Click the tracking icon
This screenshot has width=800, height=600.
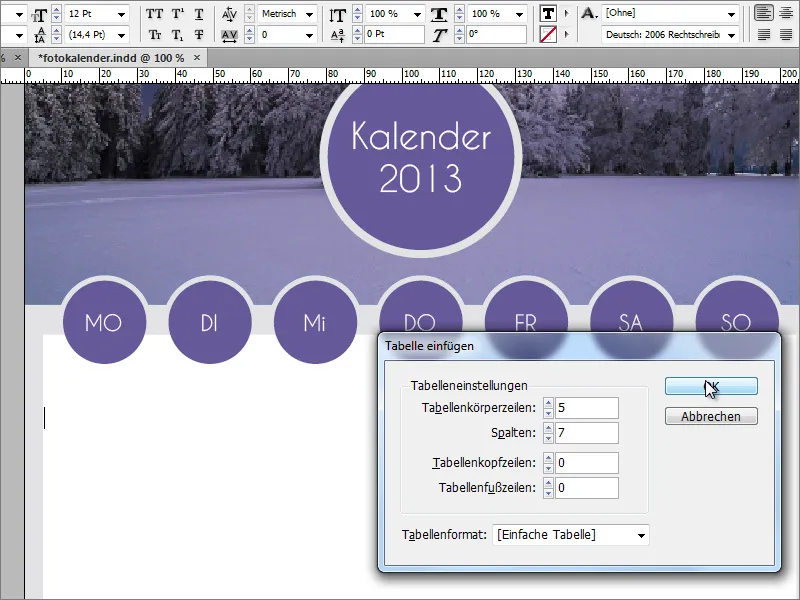(230, 36)
